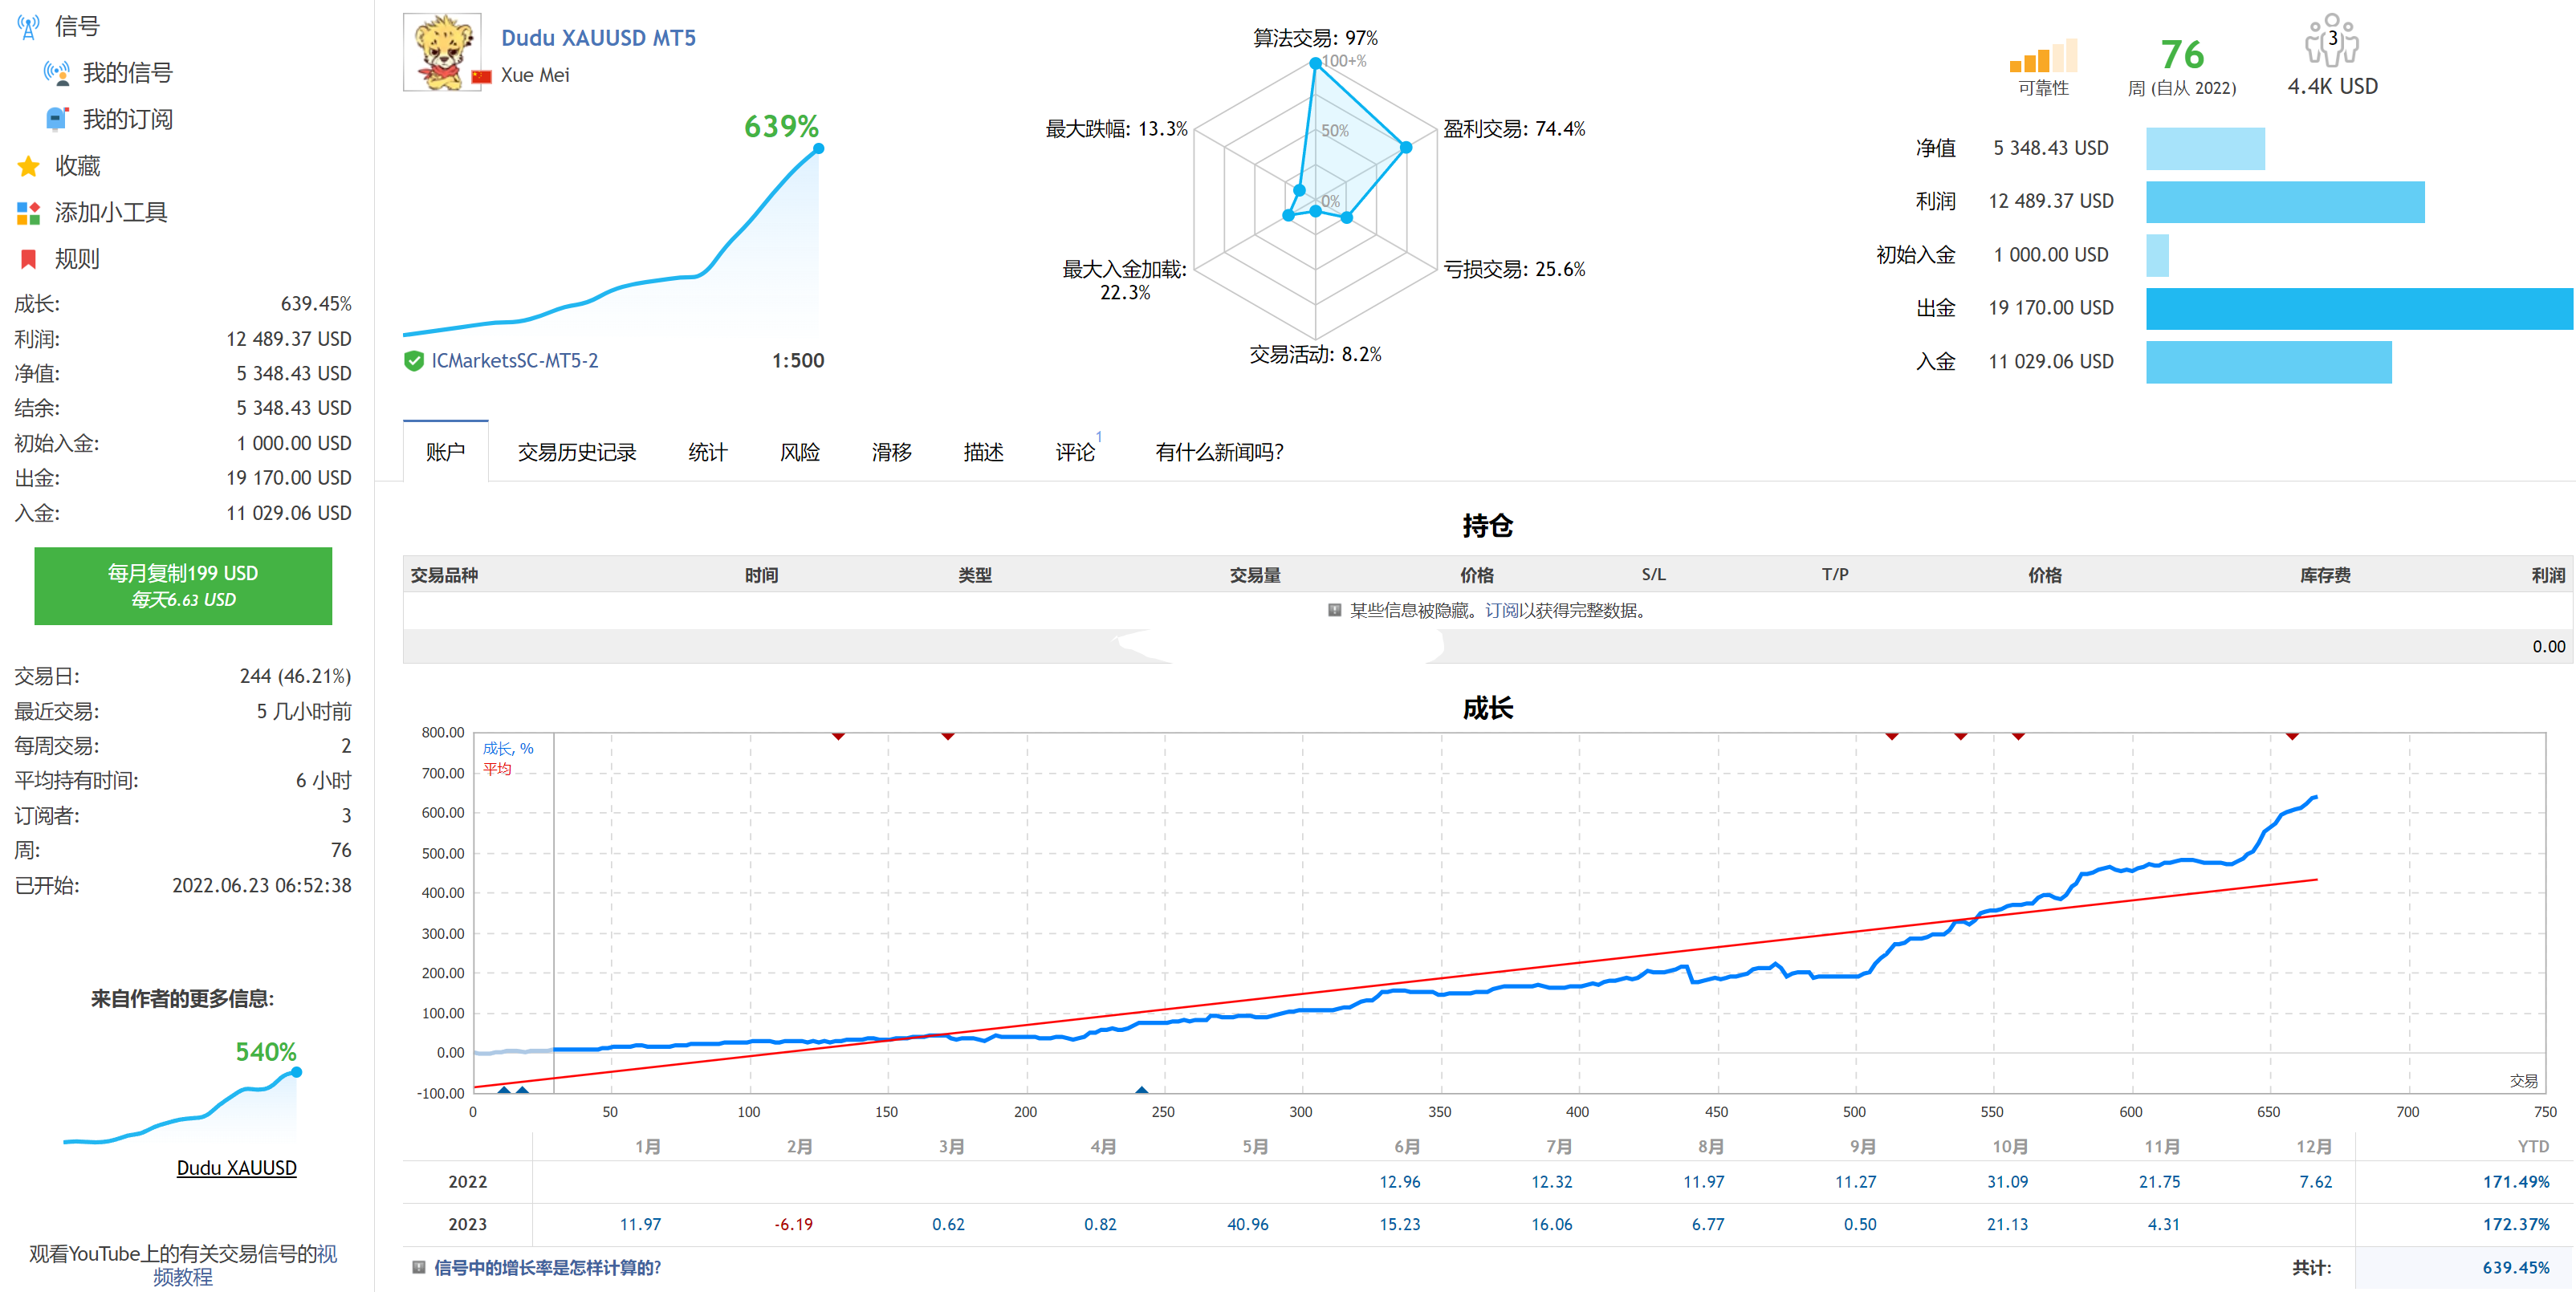The height and width of the screenshot is (1292, 2576).
Task: Click the Rules red bookmark icon
Action: 28,259
